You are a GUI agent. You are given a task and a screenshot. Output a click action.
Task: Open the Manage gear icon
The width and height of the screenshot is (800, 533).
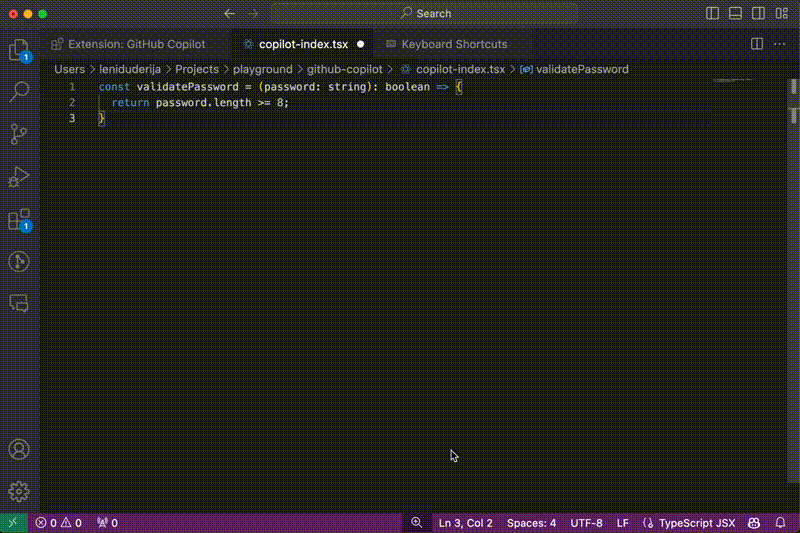pyautogui.click(x=19, y=491)
